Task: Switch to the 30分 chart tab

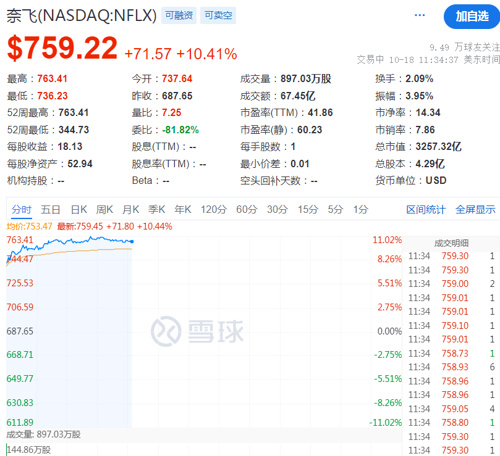Action: pos(277,210)
